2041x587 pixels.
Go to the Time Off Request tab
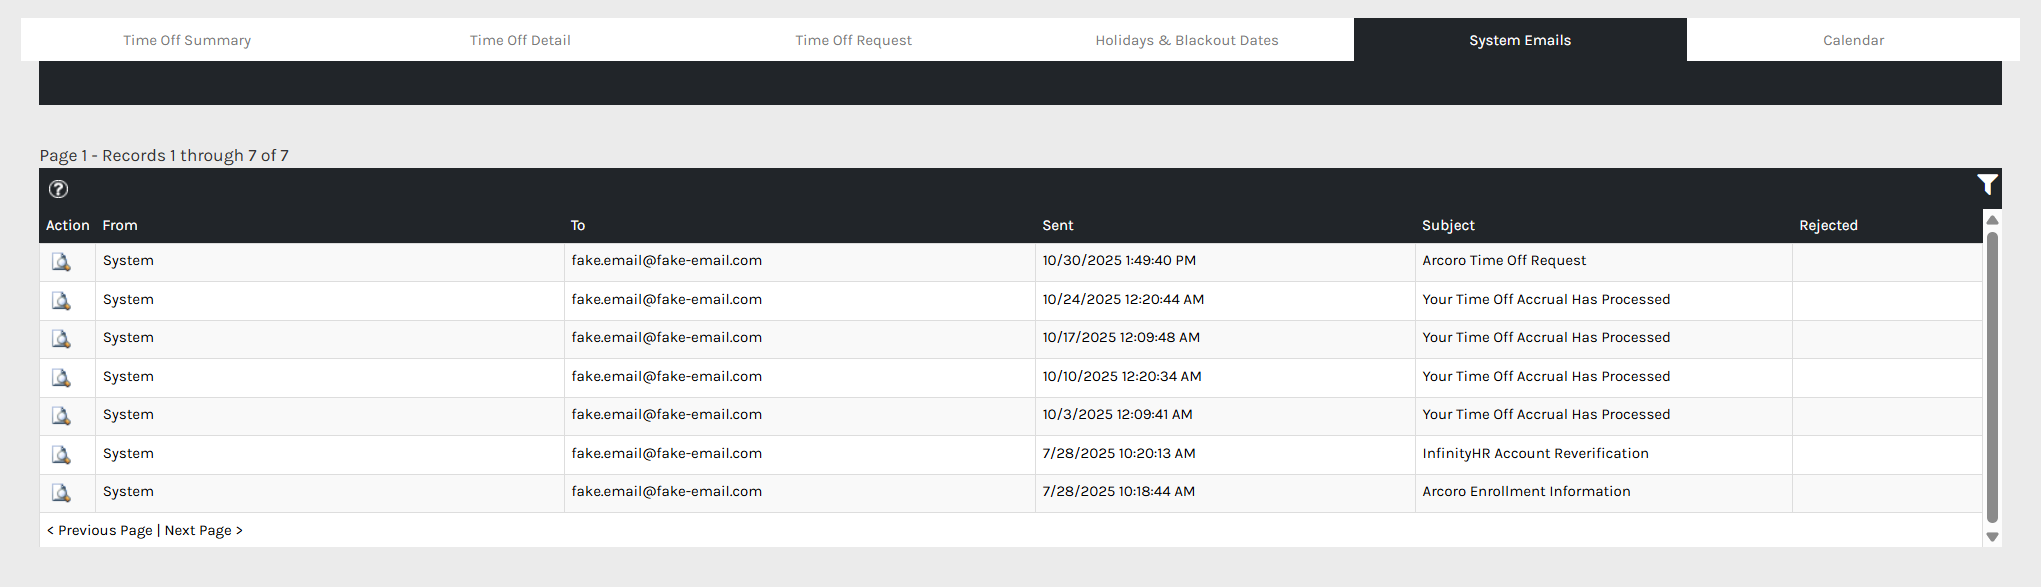tap(853, 40)
